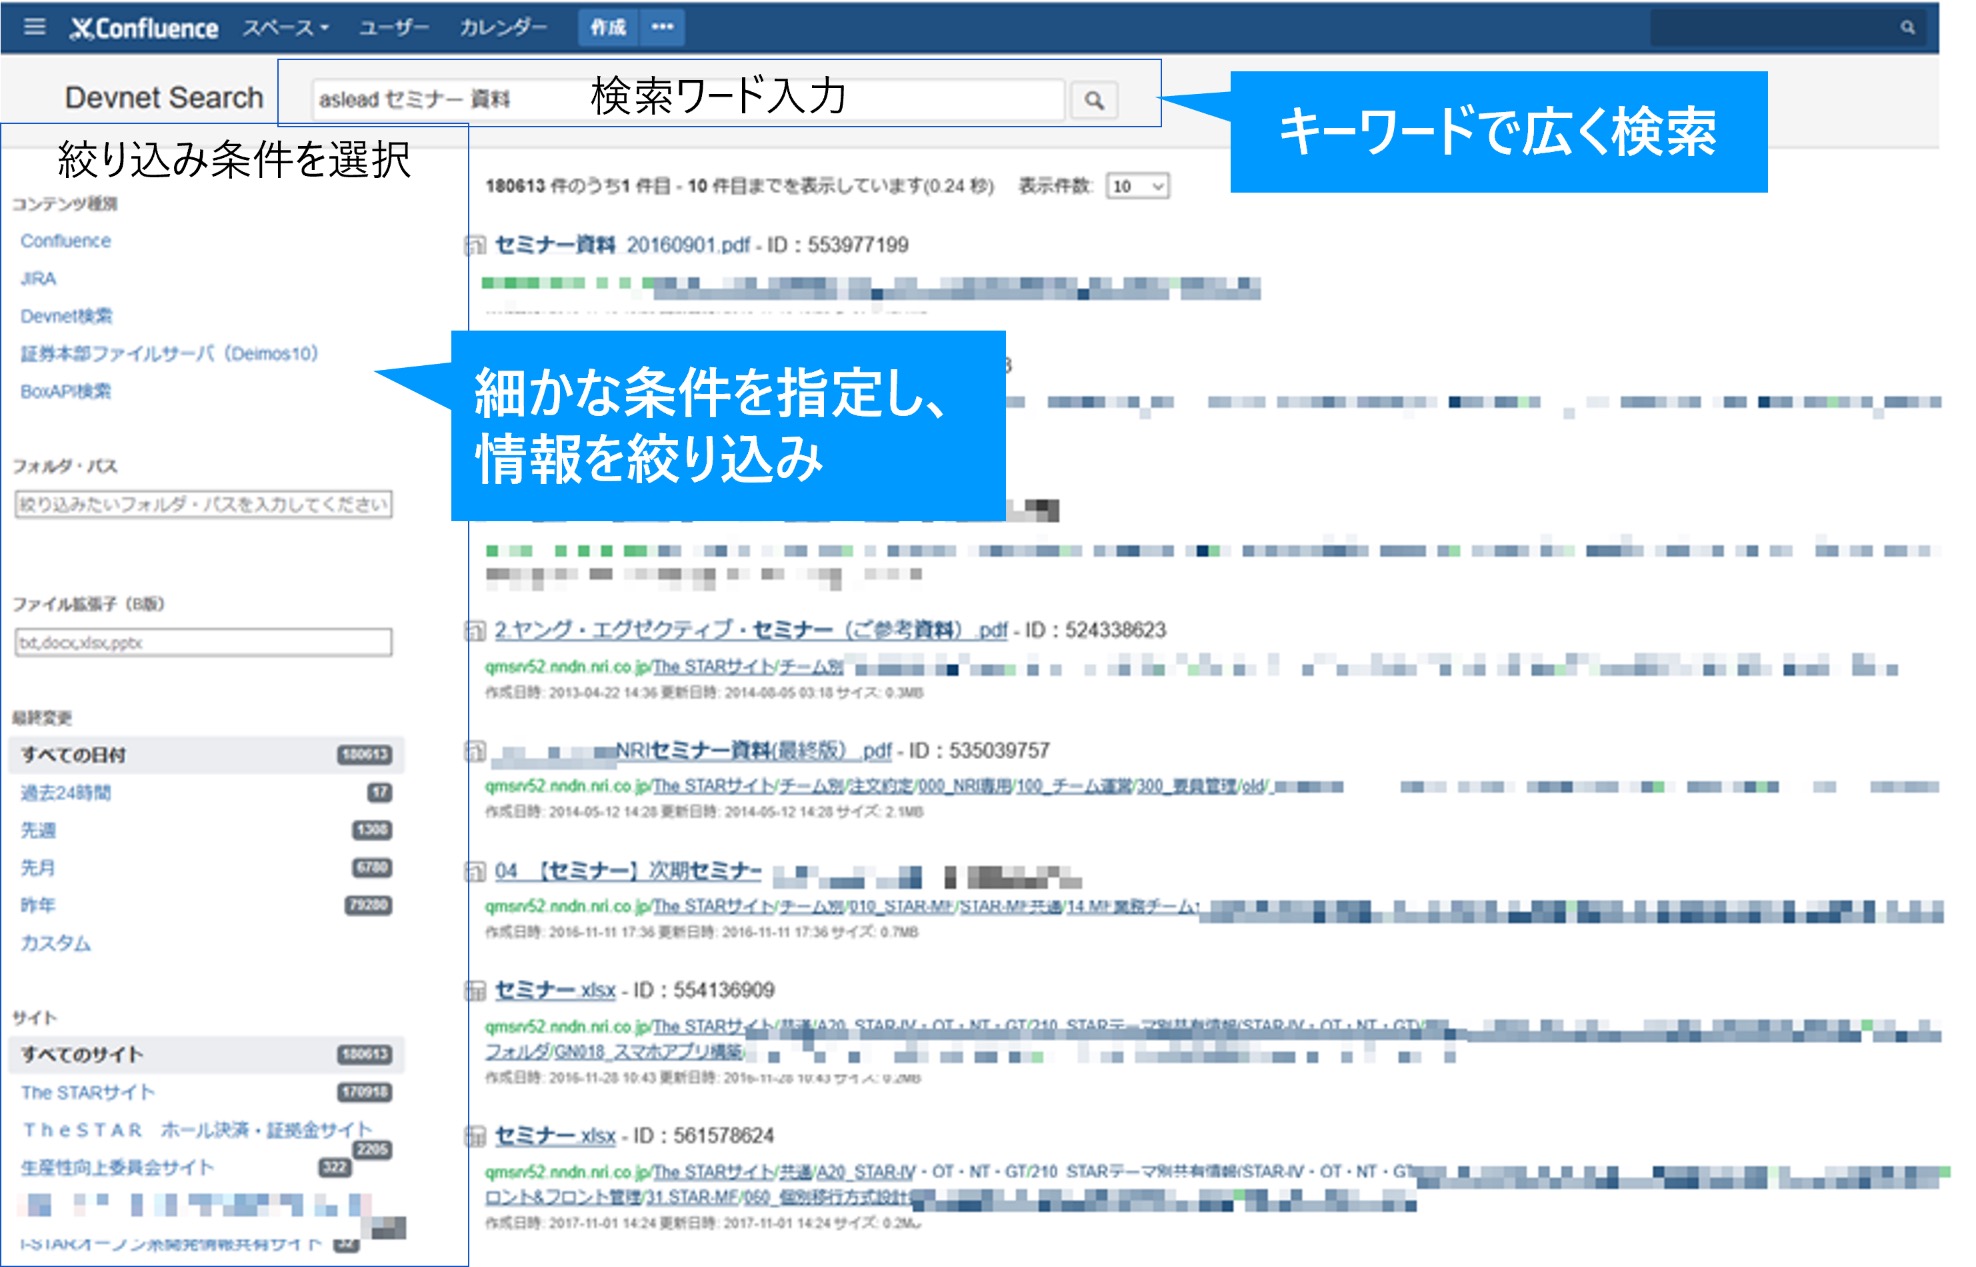Image resolution: width=1976 pixels, height=1267 pixels.
Task: Filter by JIRA content type
Action: click(38, 279)
